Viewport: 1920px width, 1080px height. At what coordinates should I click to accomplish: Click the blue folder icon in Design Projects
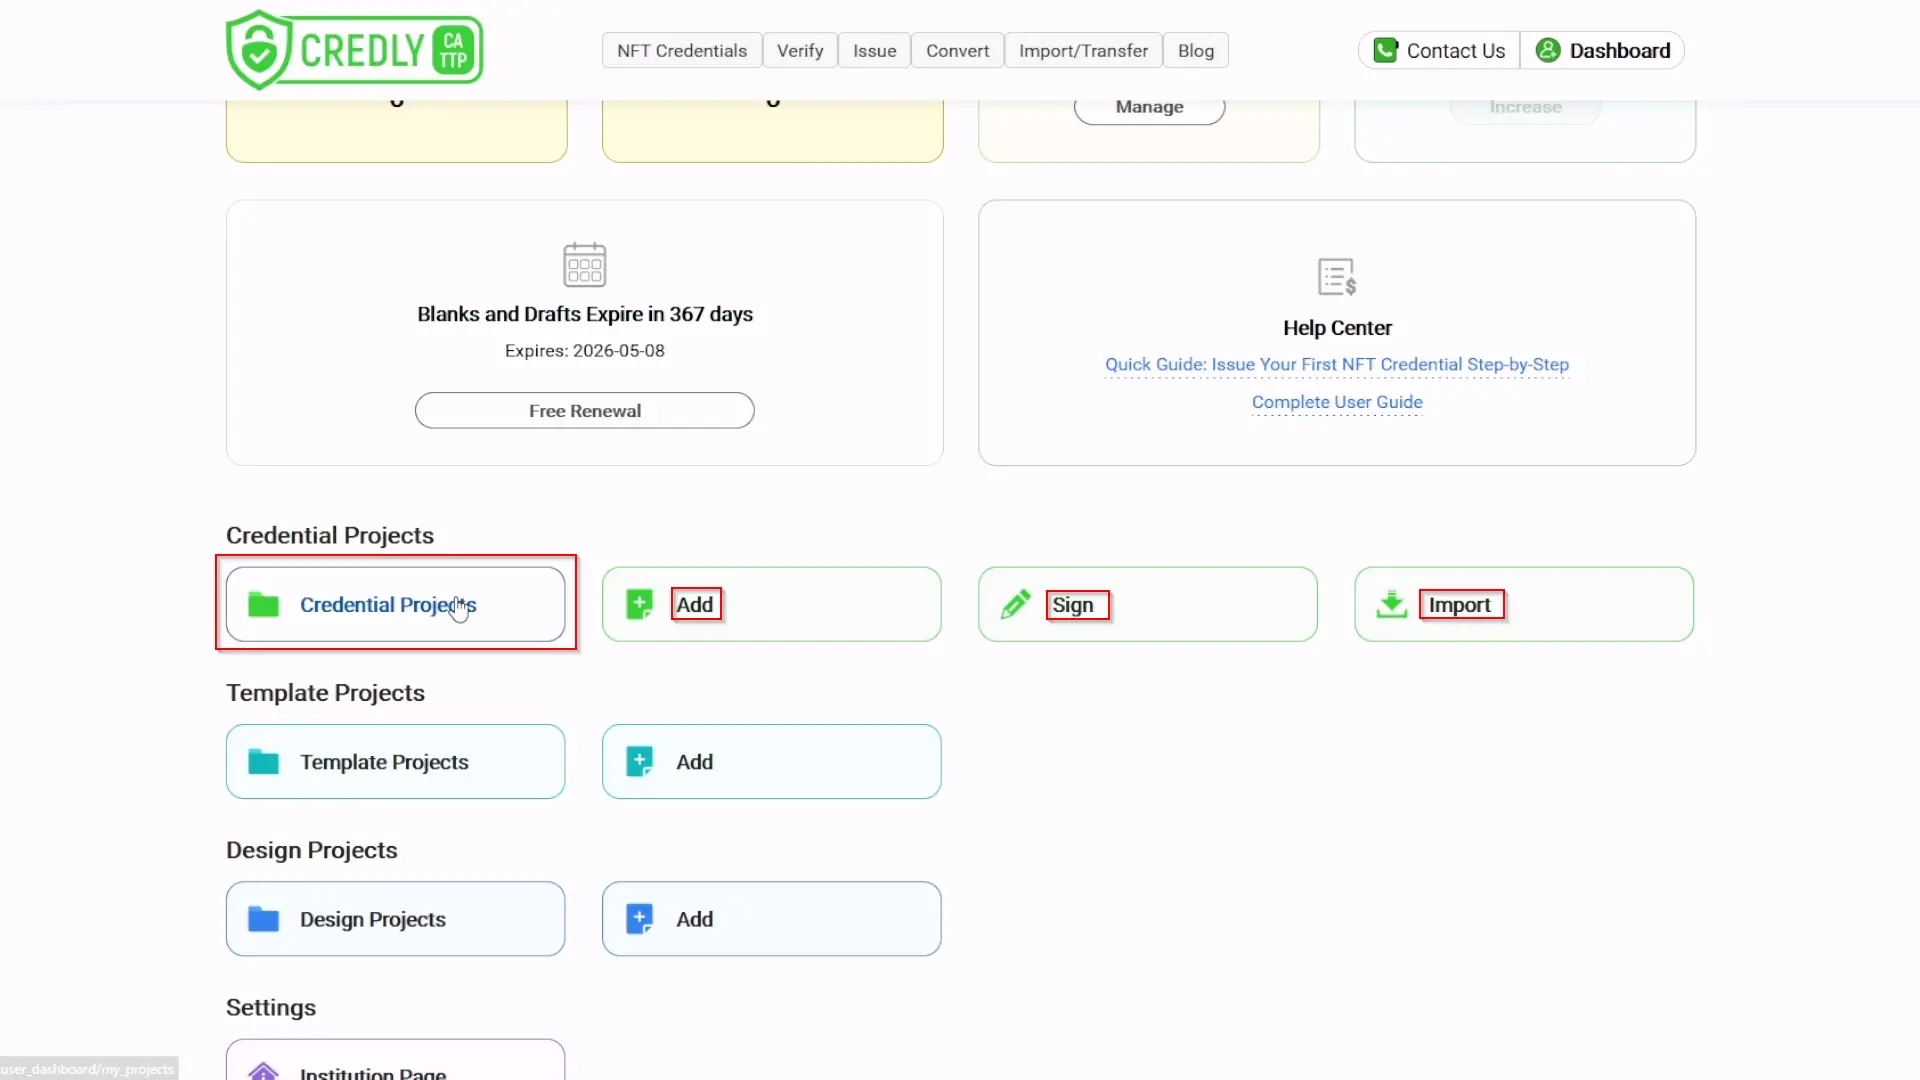pos(264,918)
